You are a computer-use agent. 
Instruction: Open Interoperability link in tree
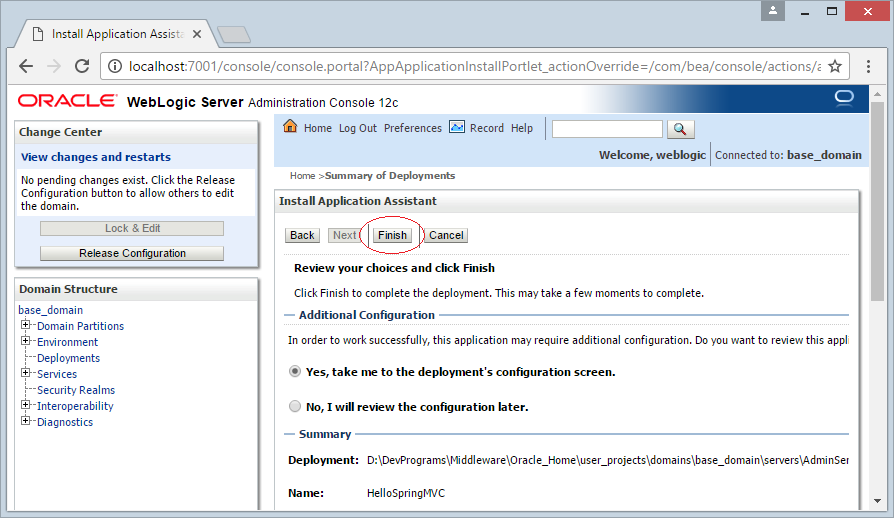pyautogui.click(x=75, y=406)
